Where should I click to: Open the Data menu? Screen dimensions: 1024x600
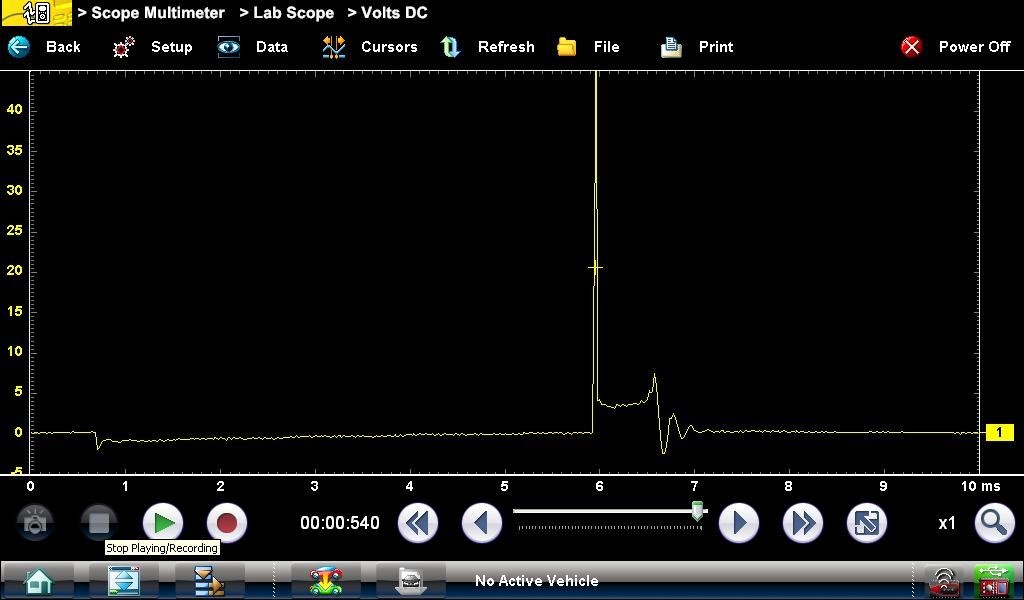click(x=254, y=47)
